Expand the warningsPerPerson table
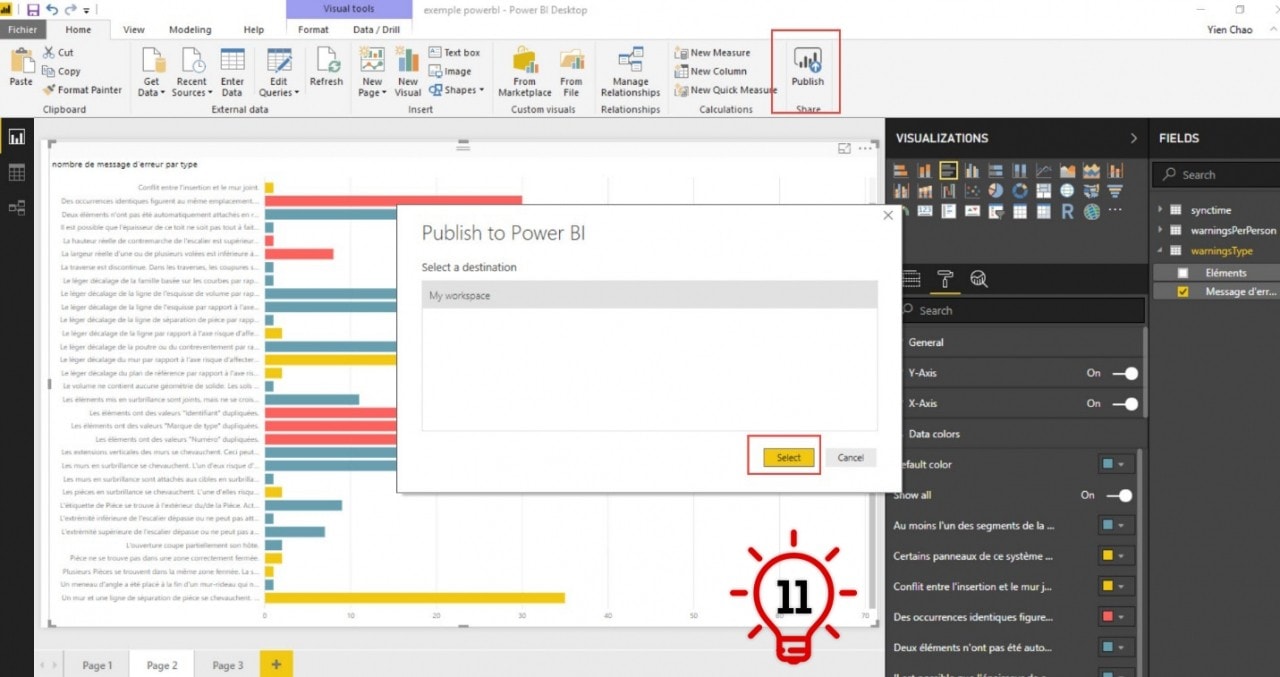Screen dimensions: 1280x677 pyautogui.click(x=1160, y=230)
